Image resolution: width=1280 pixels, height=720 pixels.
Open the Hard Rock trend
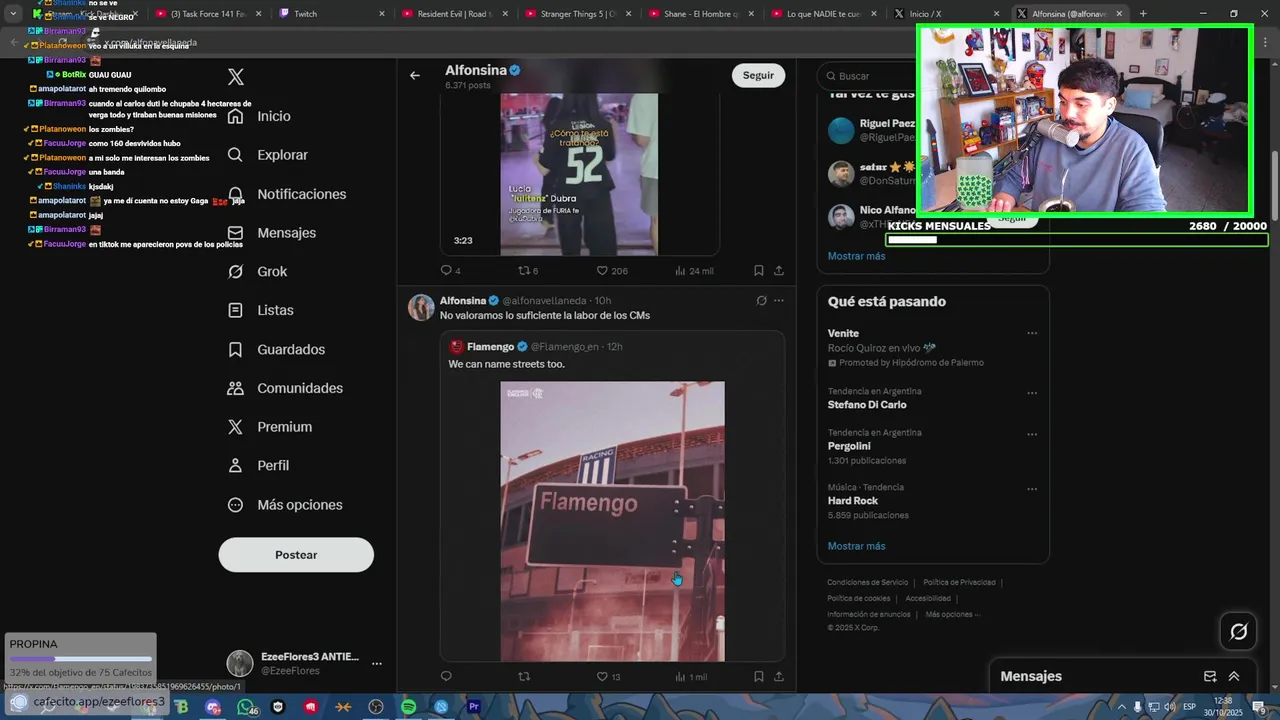933,501
